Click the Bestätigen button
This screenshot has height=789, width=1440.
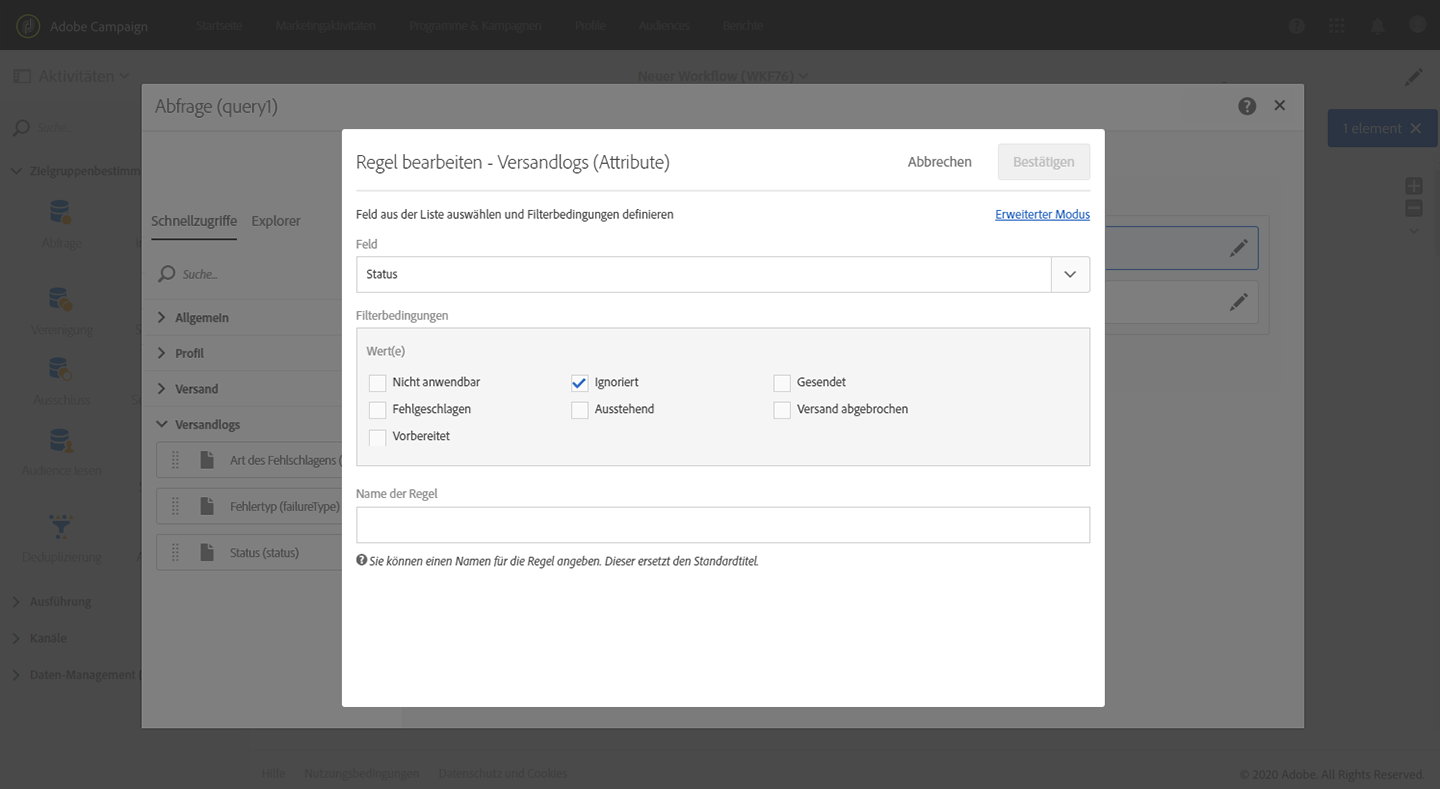point(1044,162)
